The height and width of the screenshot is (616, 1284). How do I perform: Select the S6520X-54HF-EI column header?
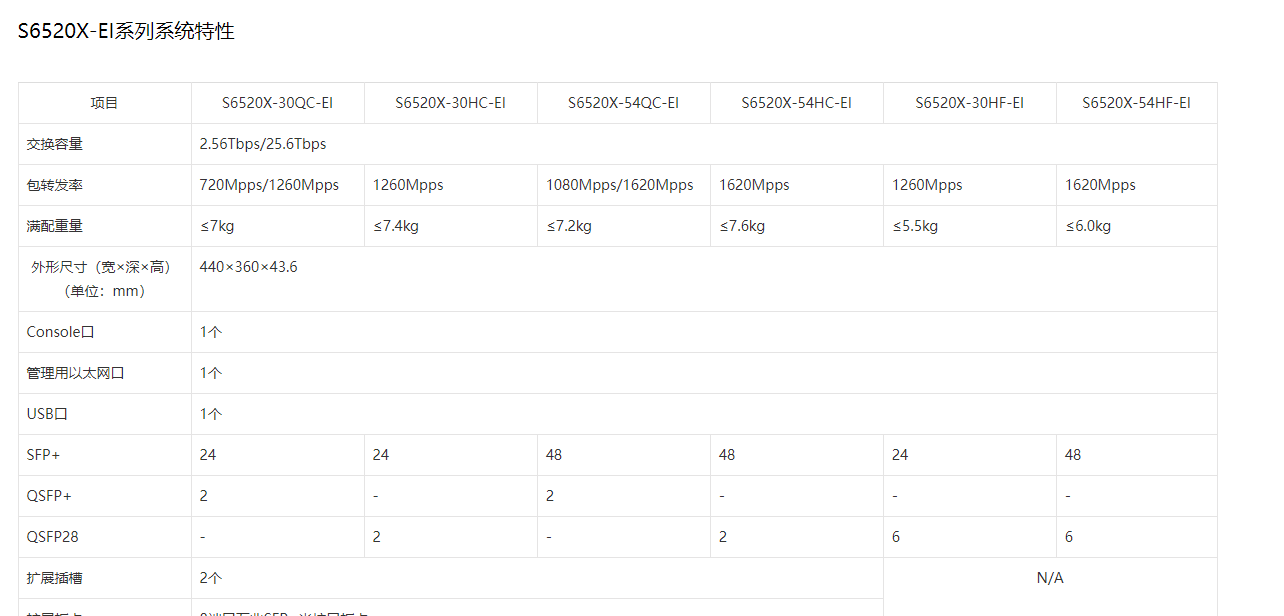tap(1136, 103)
